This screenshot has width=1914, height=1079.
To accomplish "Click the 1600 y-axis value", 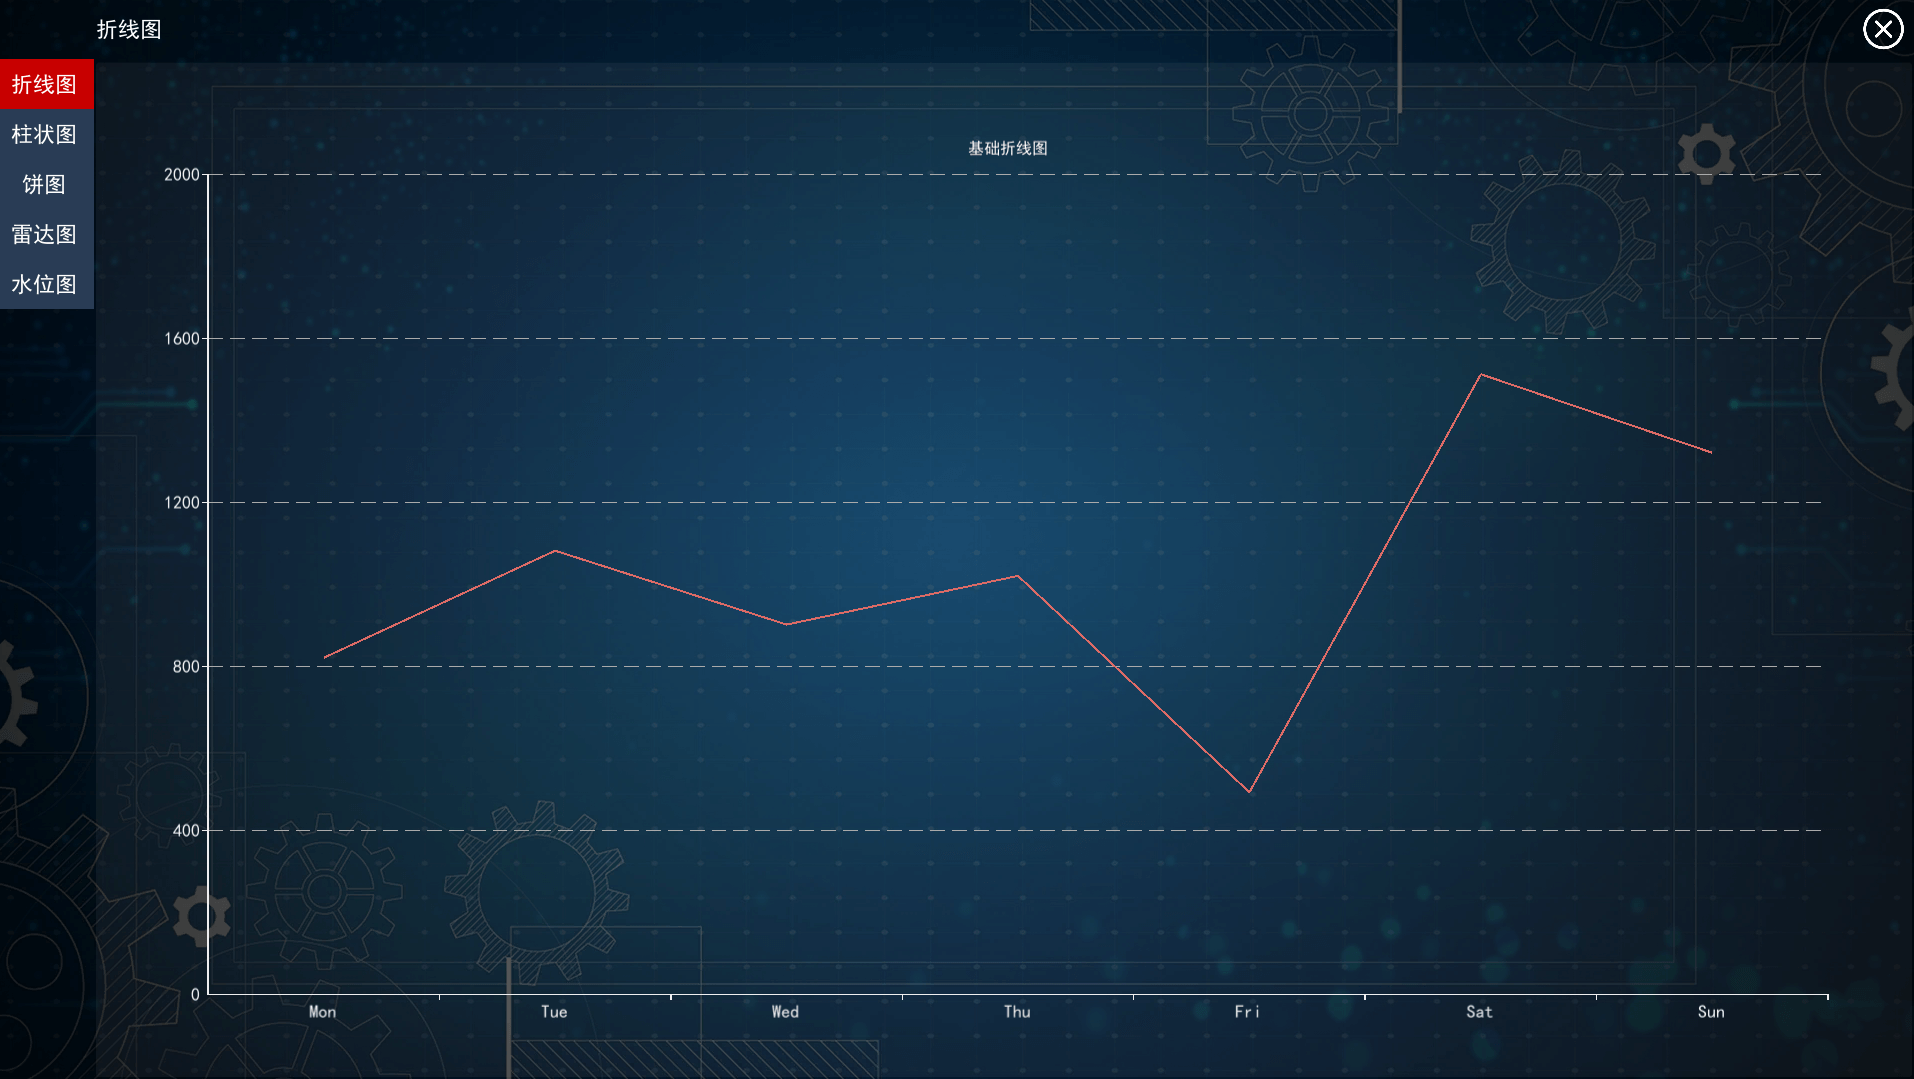I will click(182, 339).
